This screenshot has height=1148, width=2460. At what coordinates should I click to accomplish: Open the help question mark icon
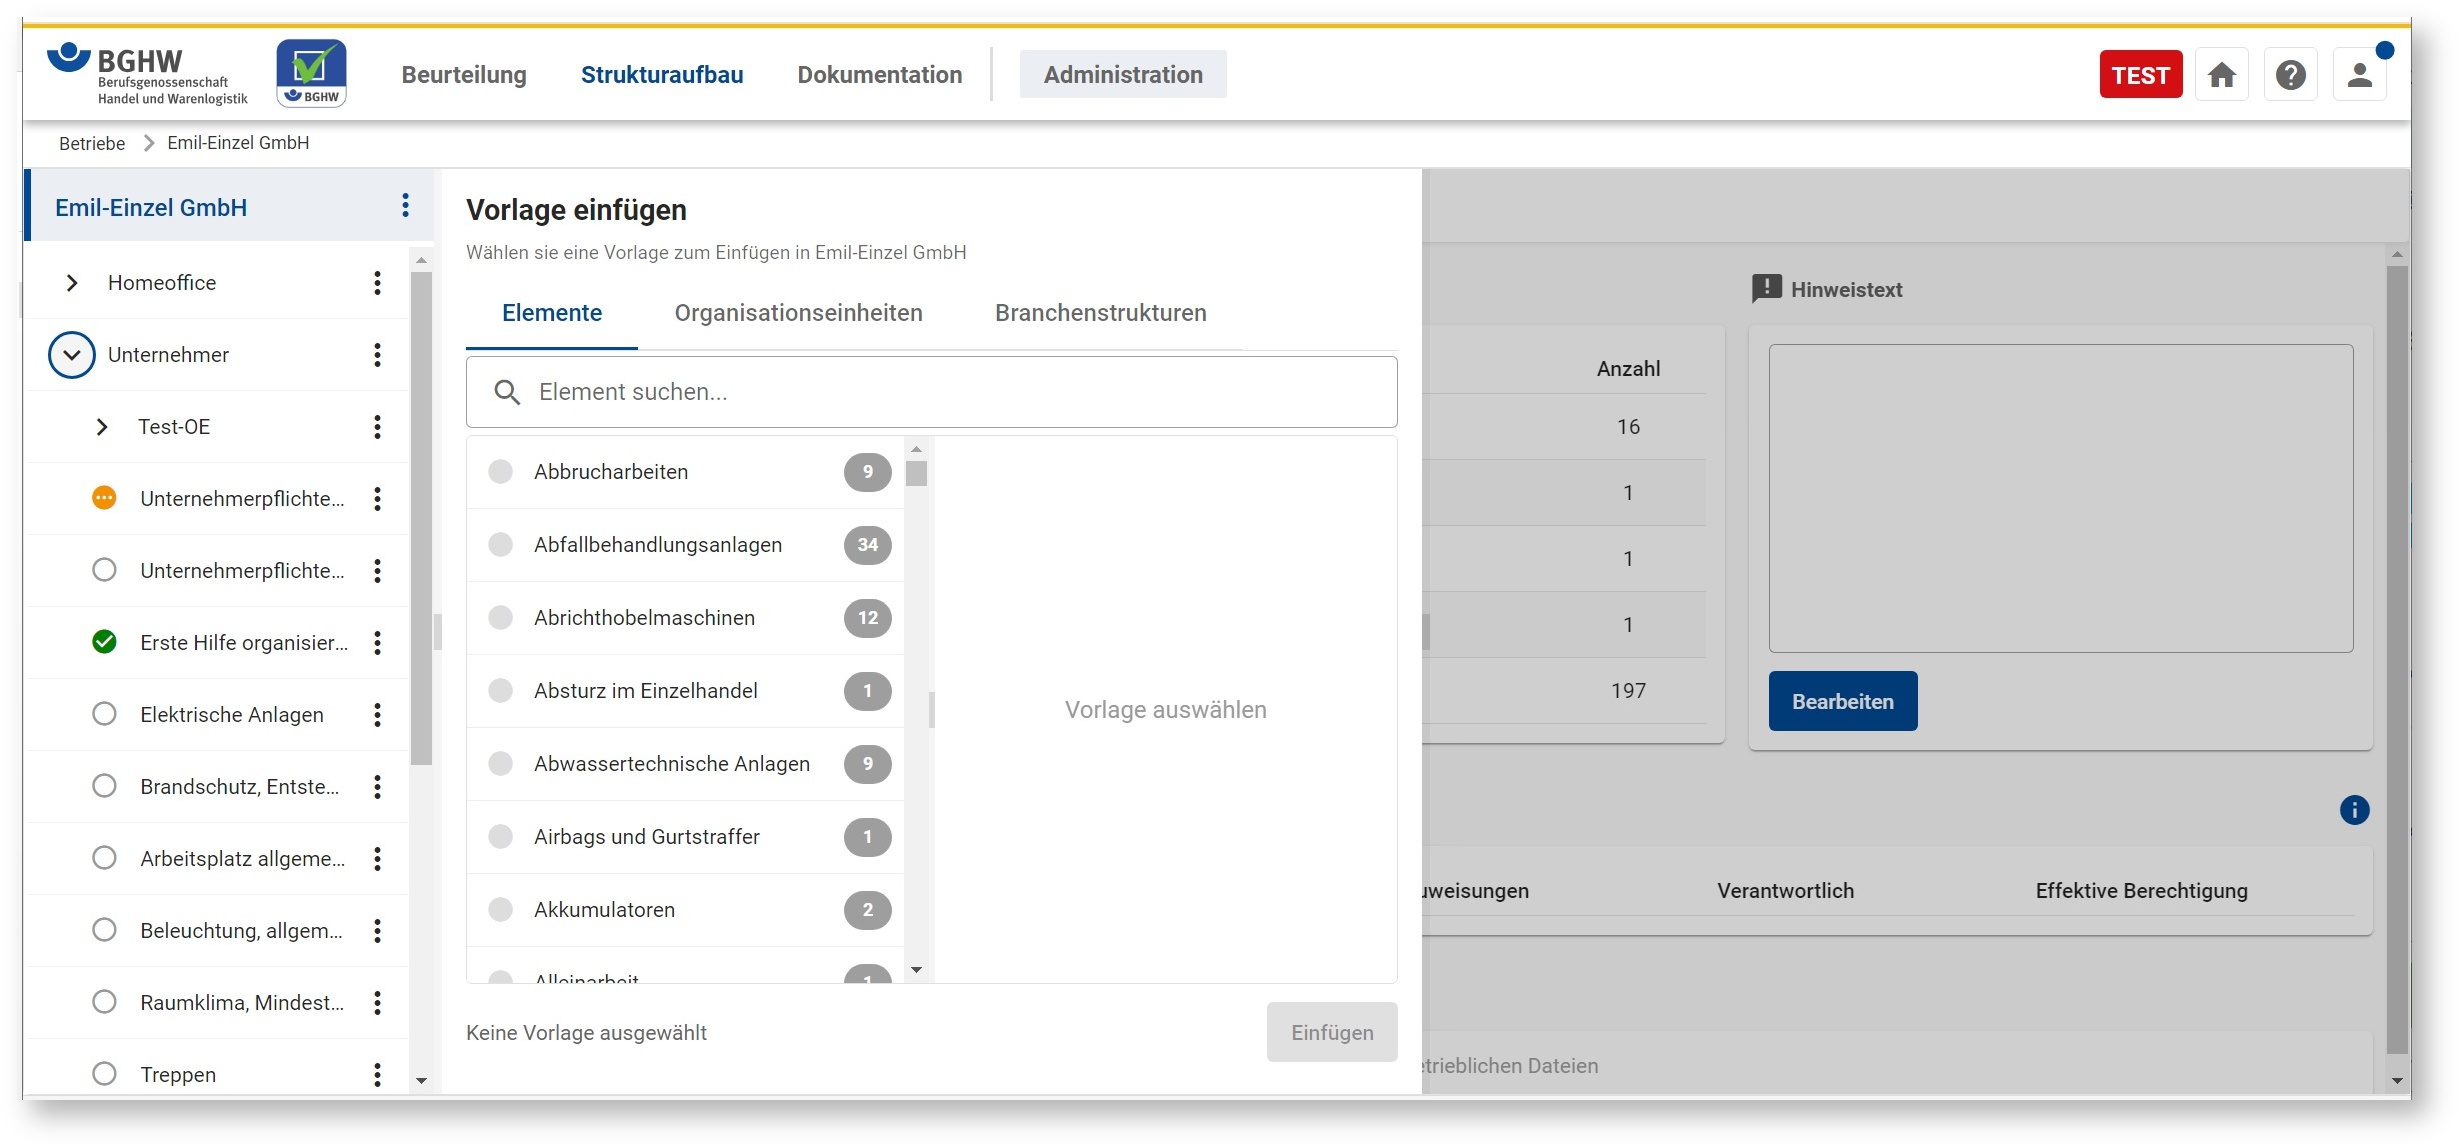(2290, 75)
